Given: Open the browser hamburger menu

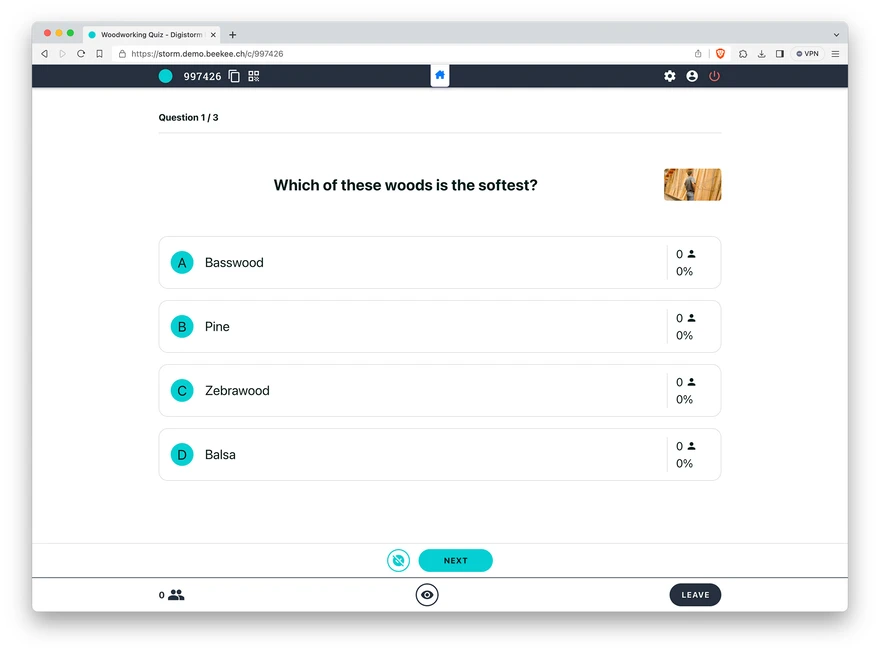Looking at the screenshot, I should pyautogui.click(x=835, y=54).
